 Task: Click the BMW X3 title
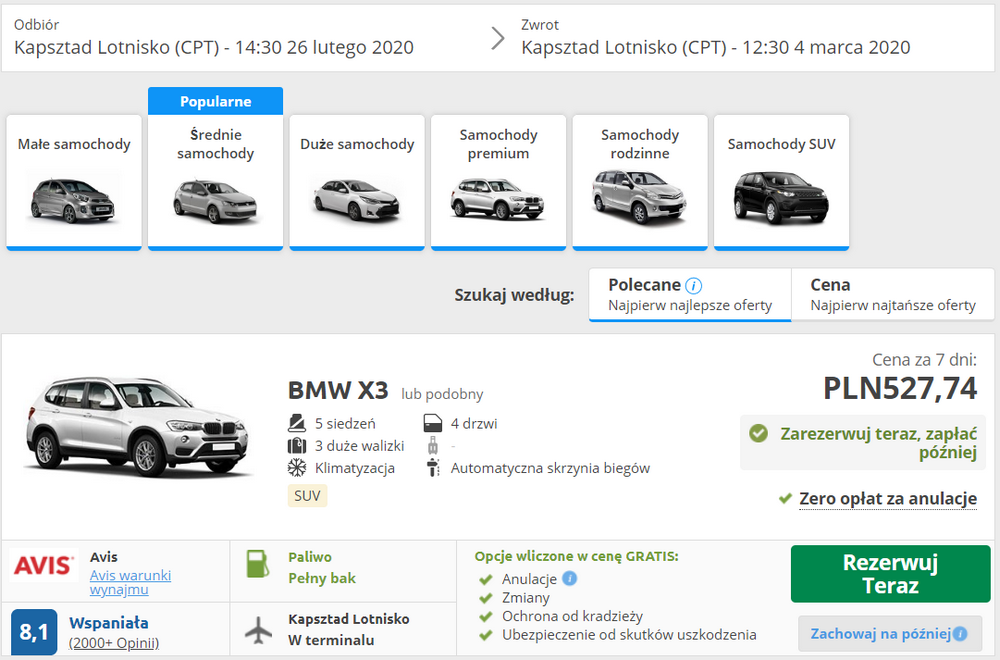coord(338,390)
